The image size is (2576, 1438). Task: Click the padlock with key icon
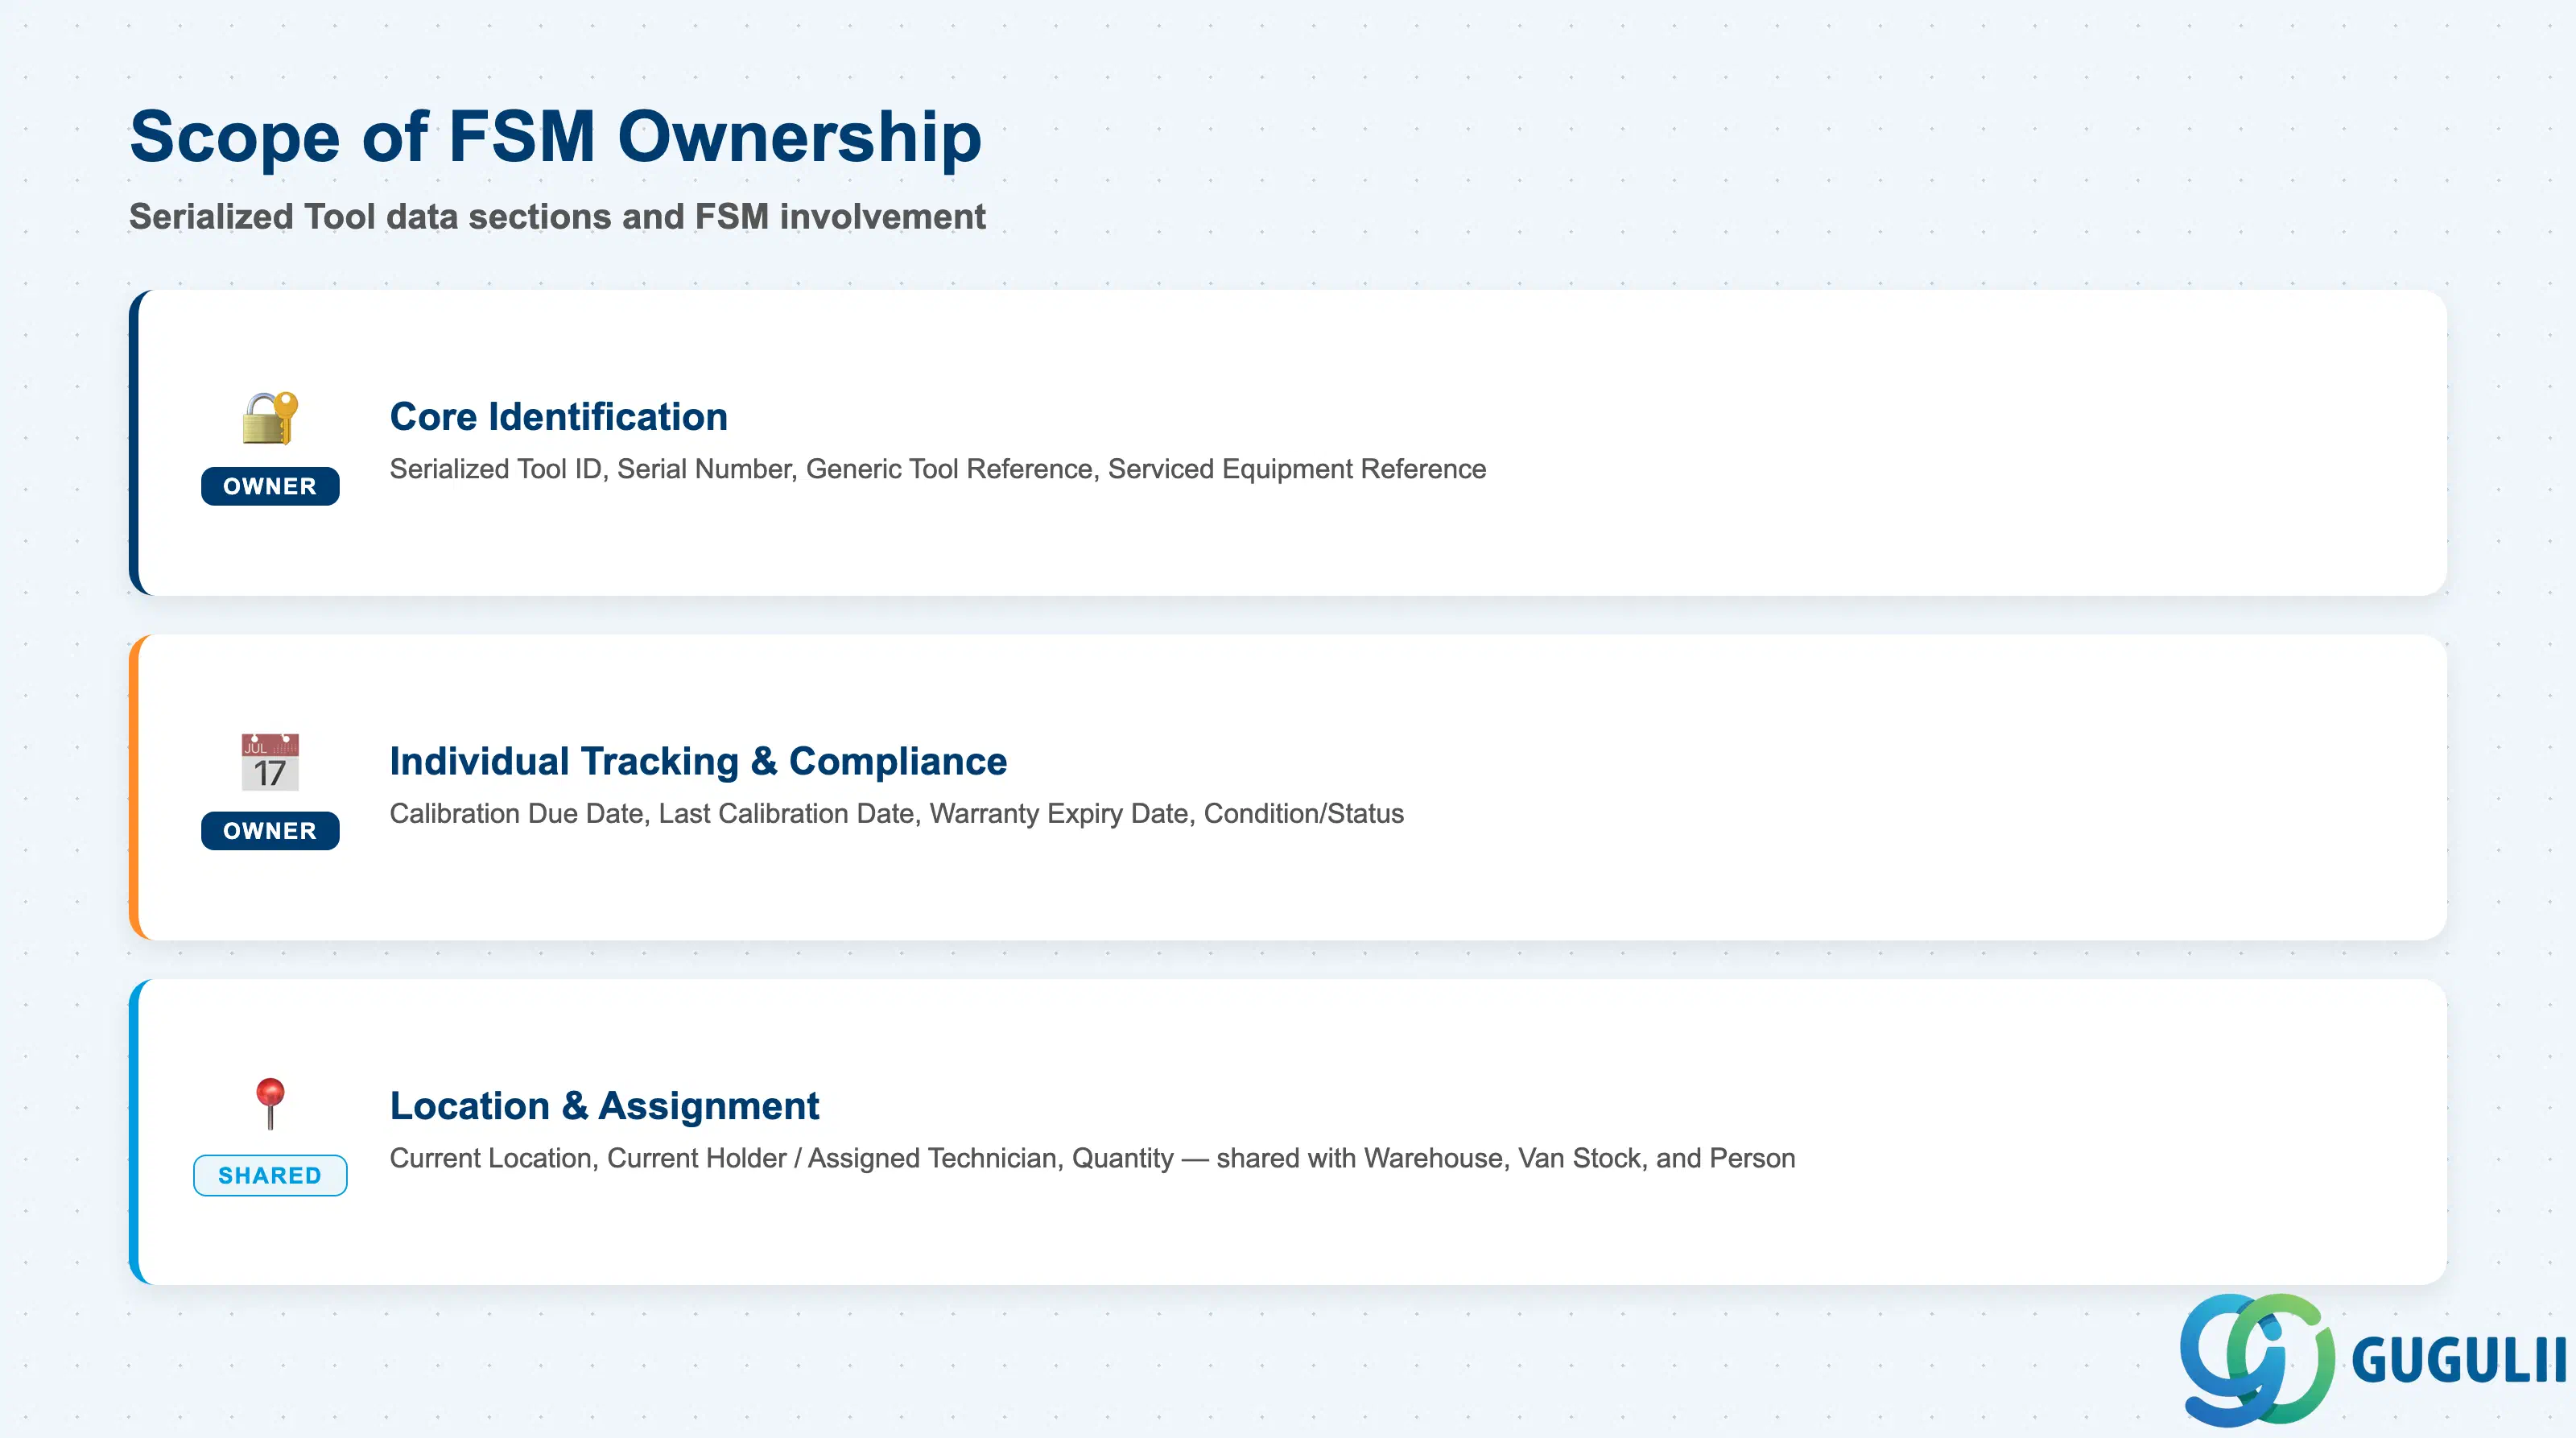point(270,418)
